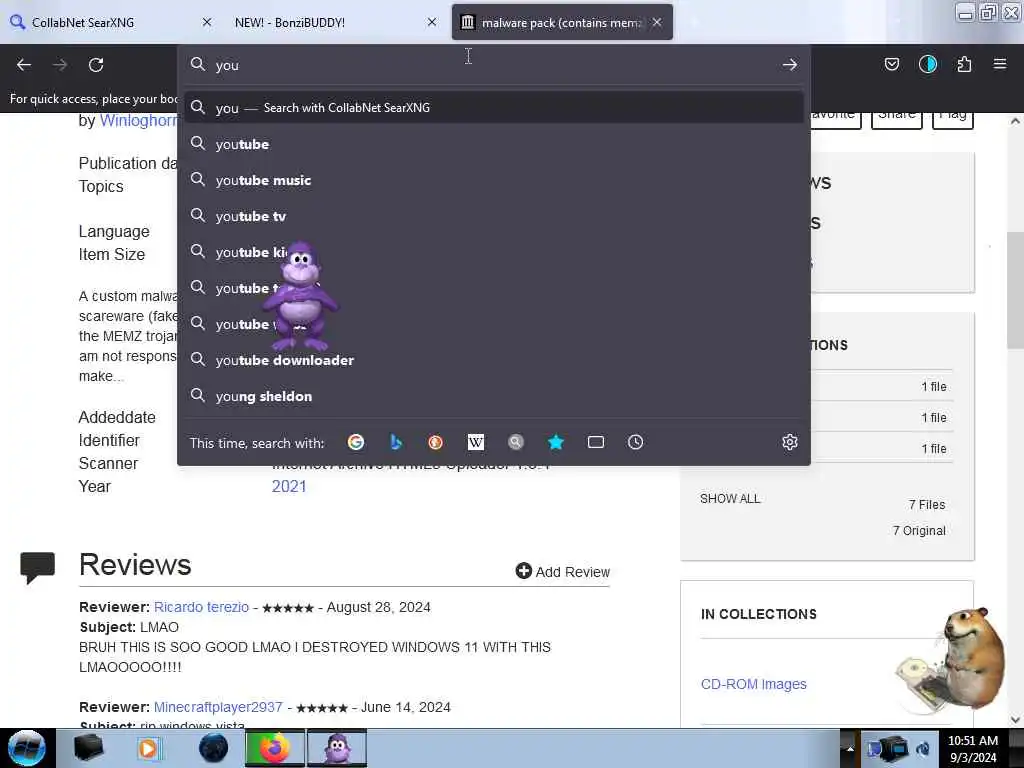
Task: Open reviewer Minecraftplayer2937's profile
Action: coord(218,707)
